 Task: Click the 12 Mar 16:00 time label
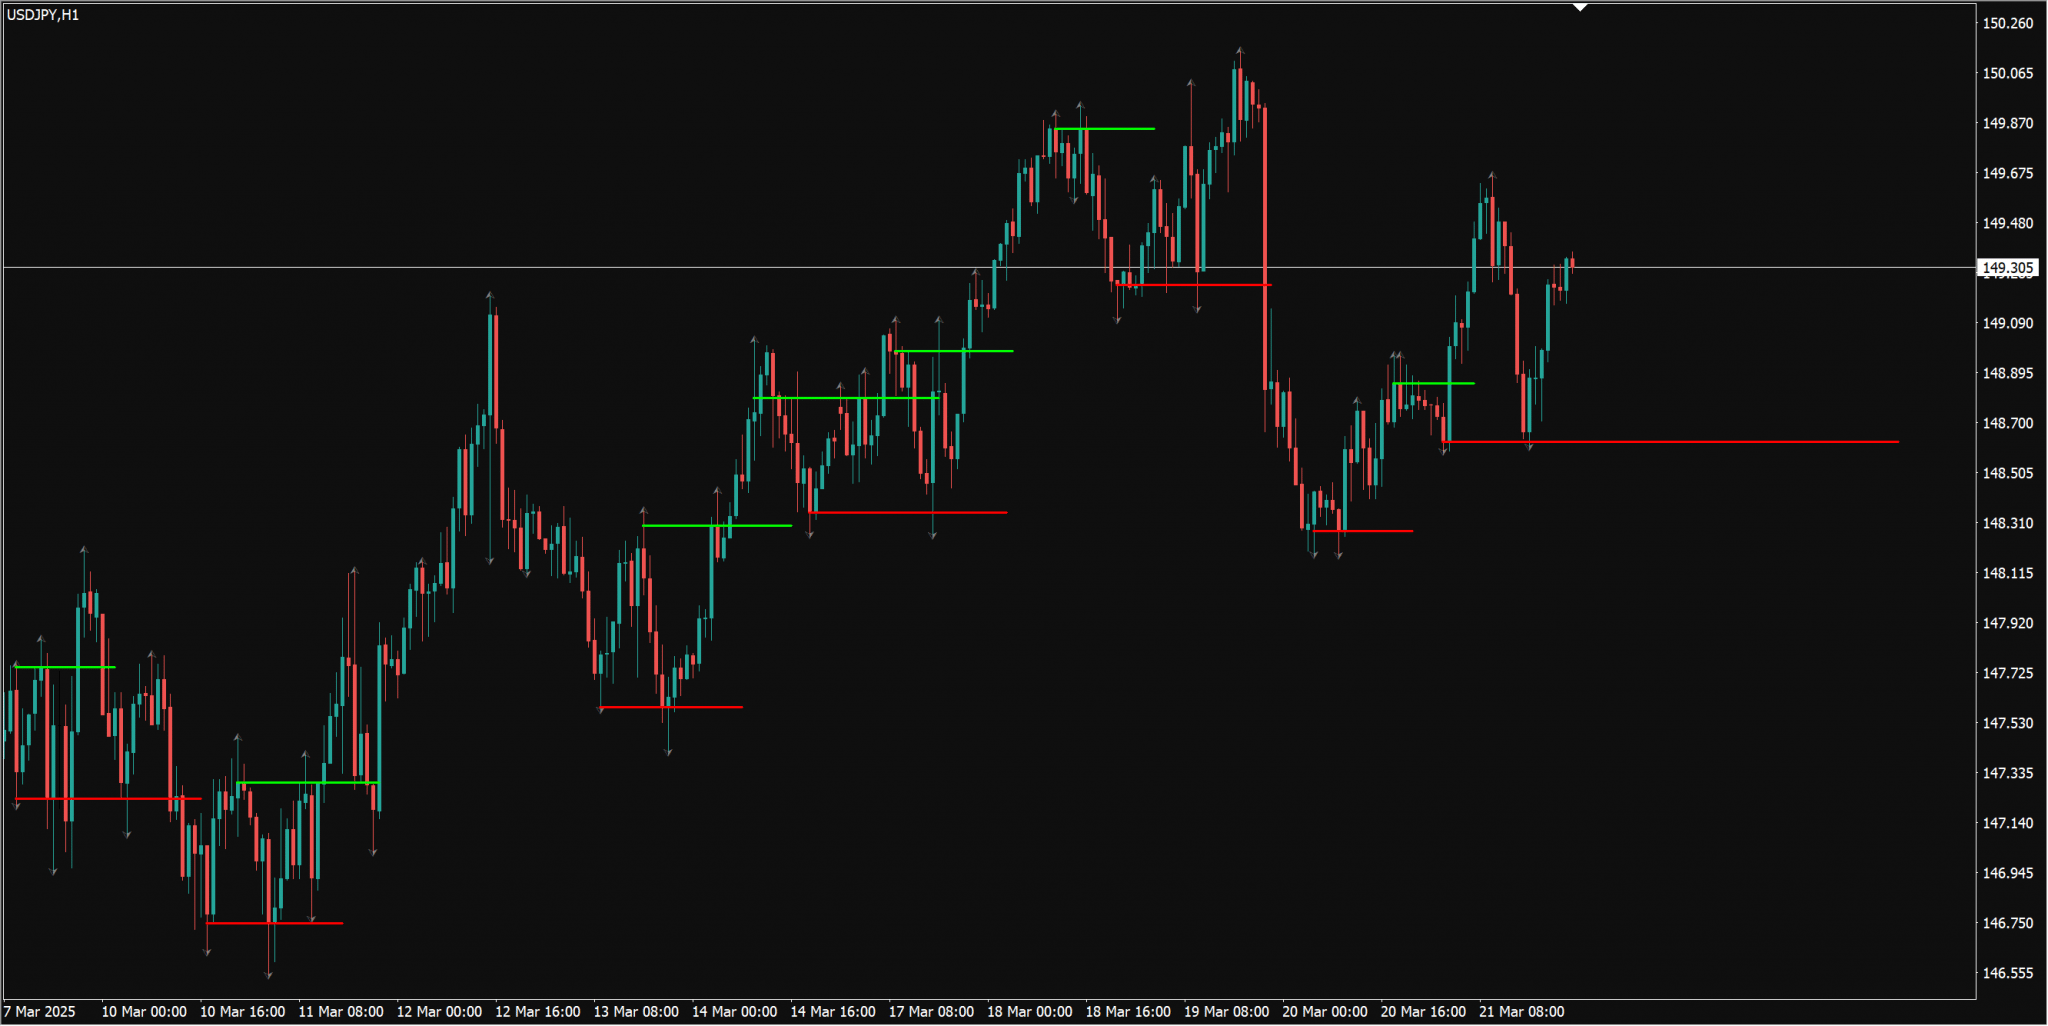[x=537, y=1011]
